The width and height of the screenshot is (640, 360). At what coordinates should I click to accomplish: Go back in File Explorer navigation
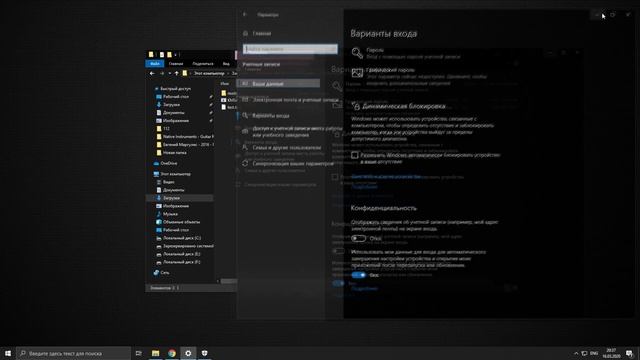[152, 73]
